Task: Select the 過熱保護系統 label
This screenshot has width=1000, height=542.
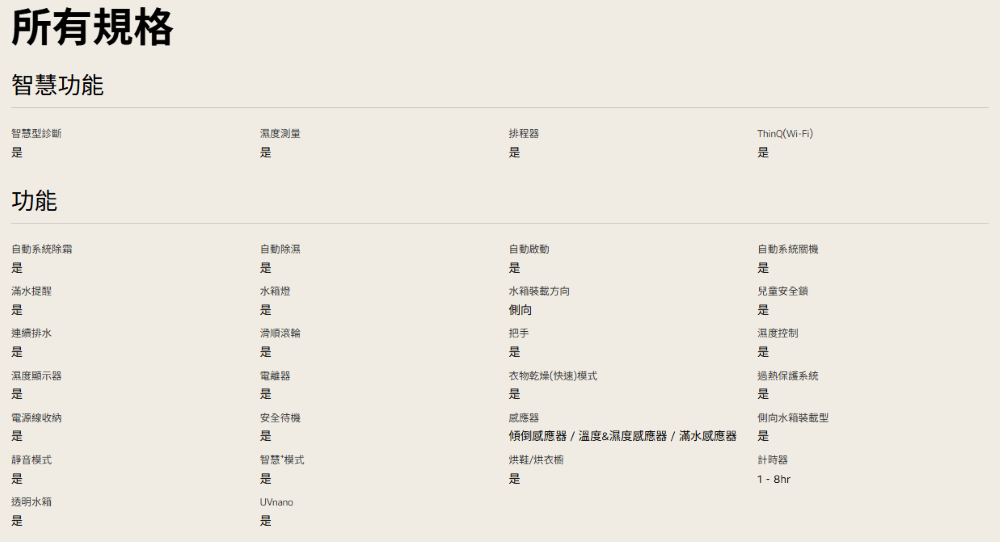Action: 787,376
